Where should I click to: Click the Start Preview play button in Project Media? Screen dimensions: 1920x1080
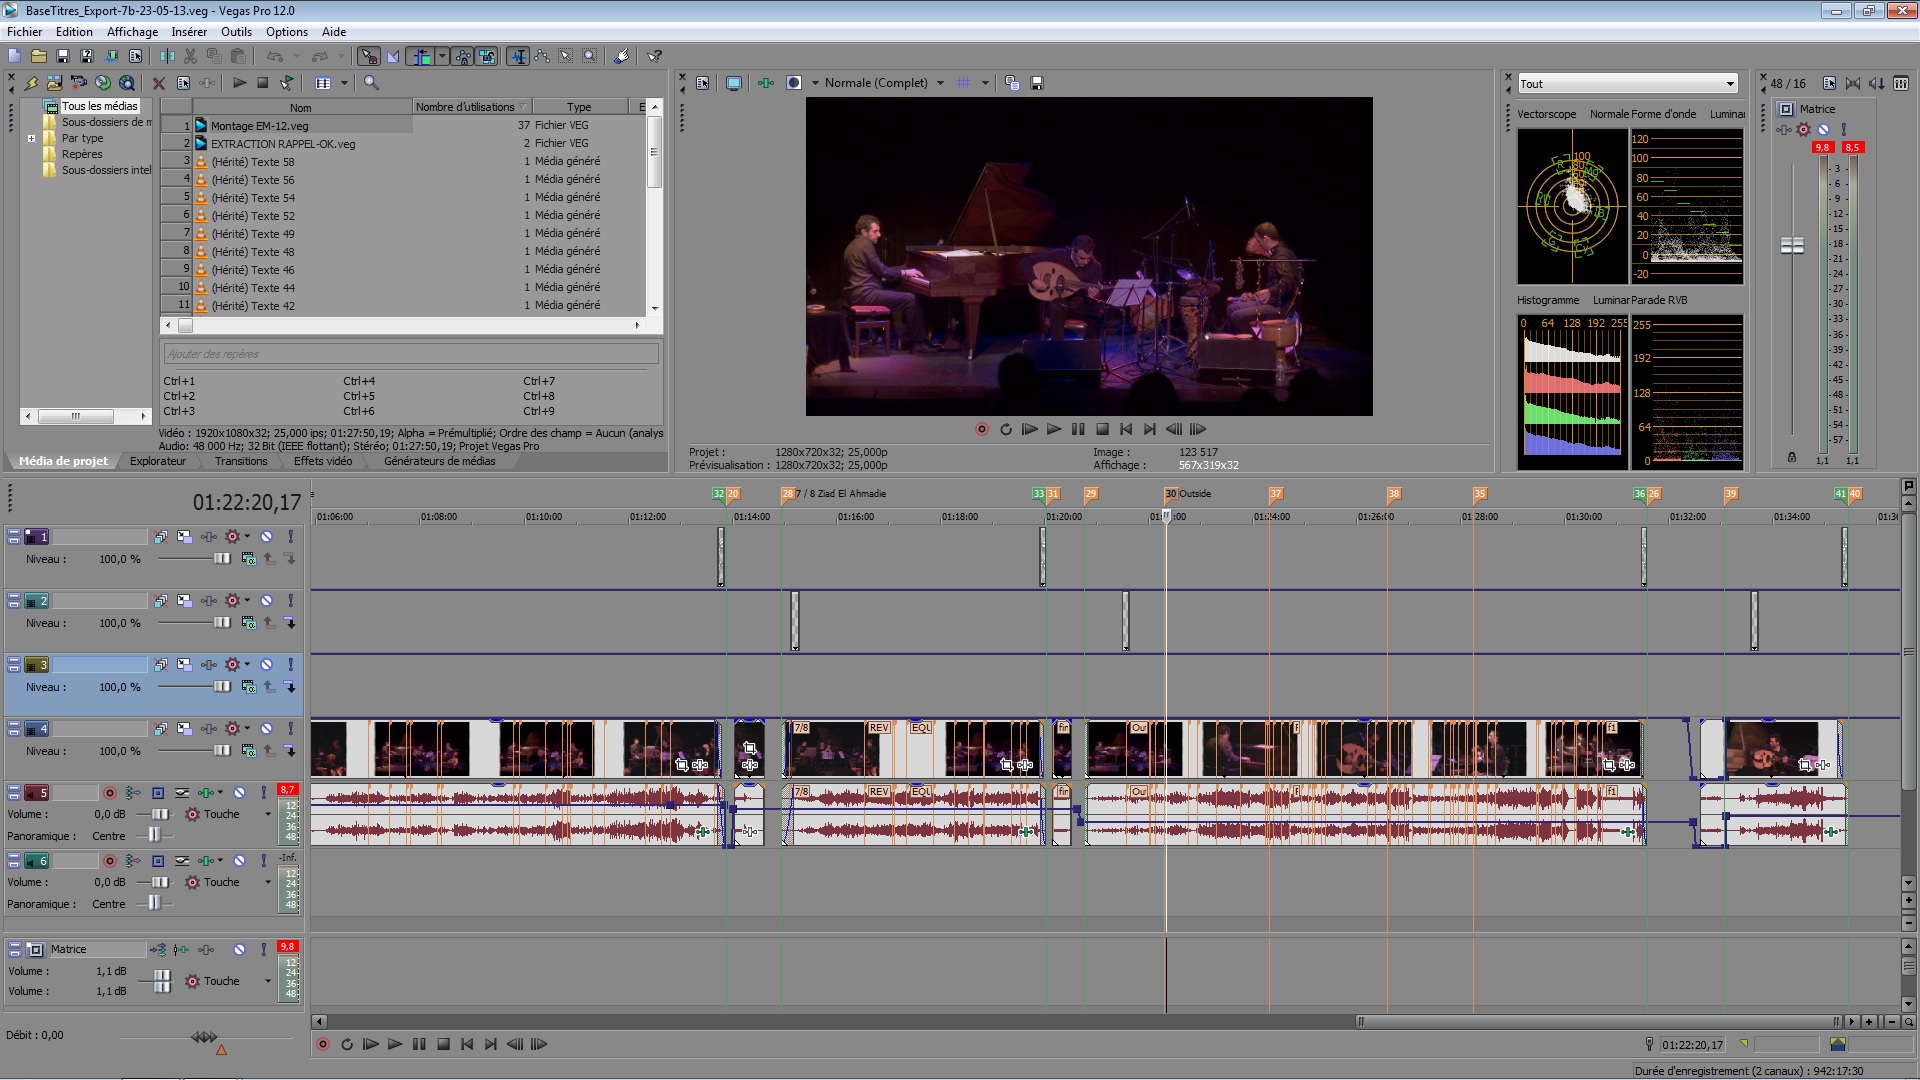point(240,83)
